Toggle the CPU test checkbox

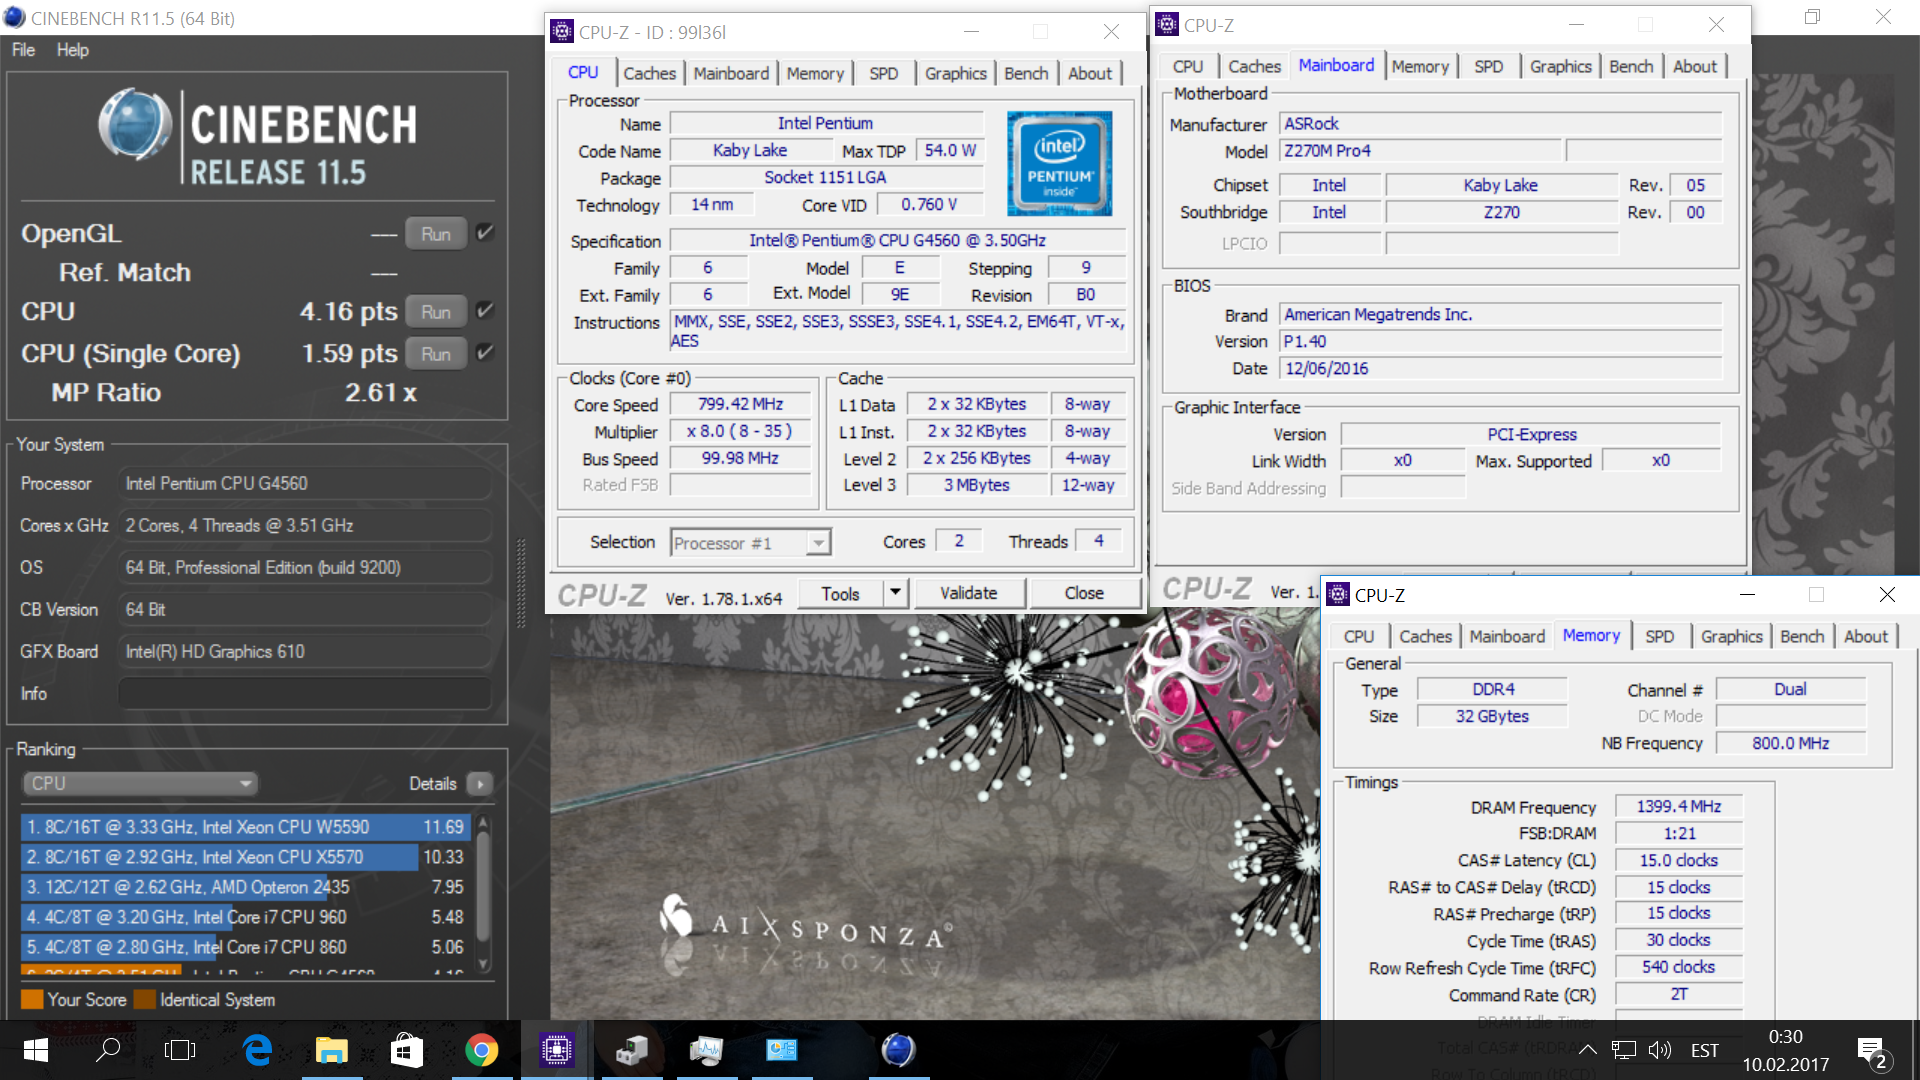[485, 310]
